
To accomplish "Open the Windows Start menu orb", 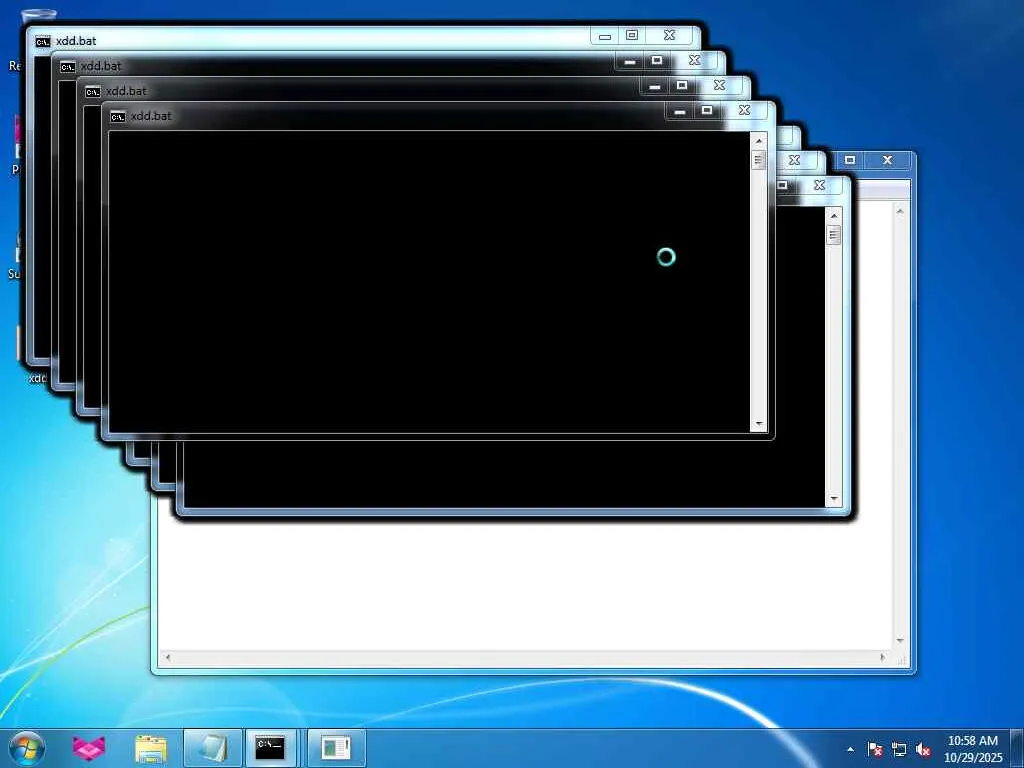I will [27, 748].
